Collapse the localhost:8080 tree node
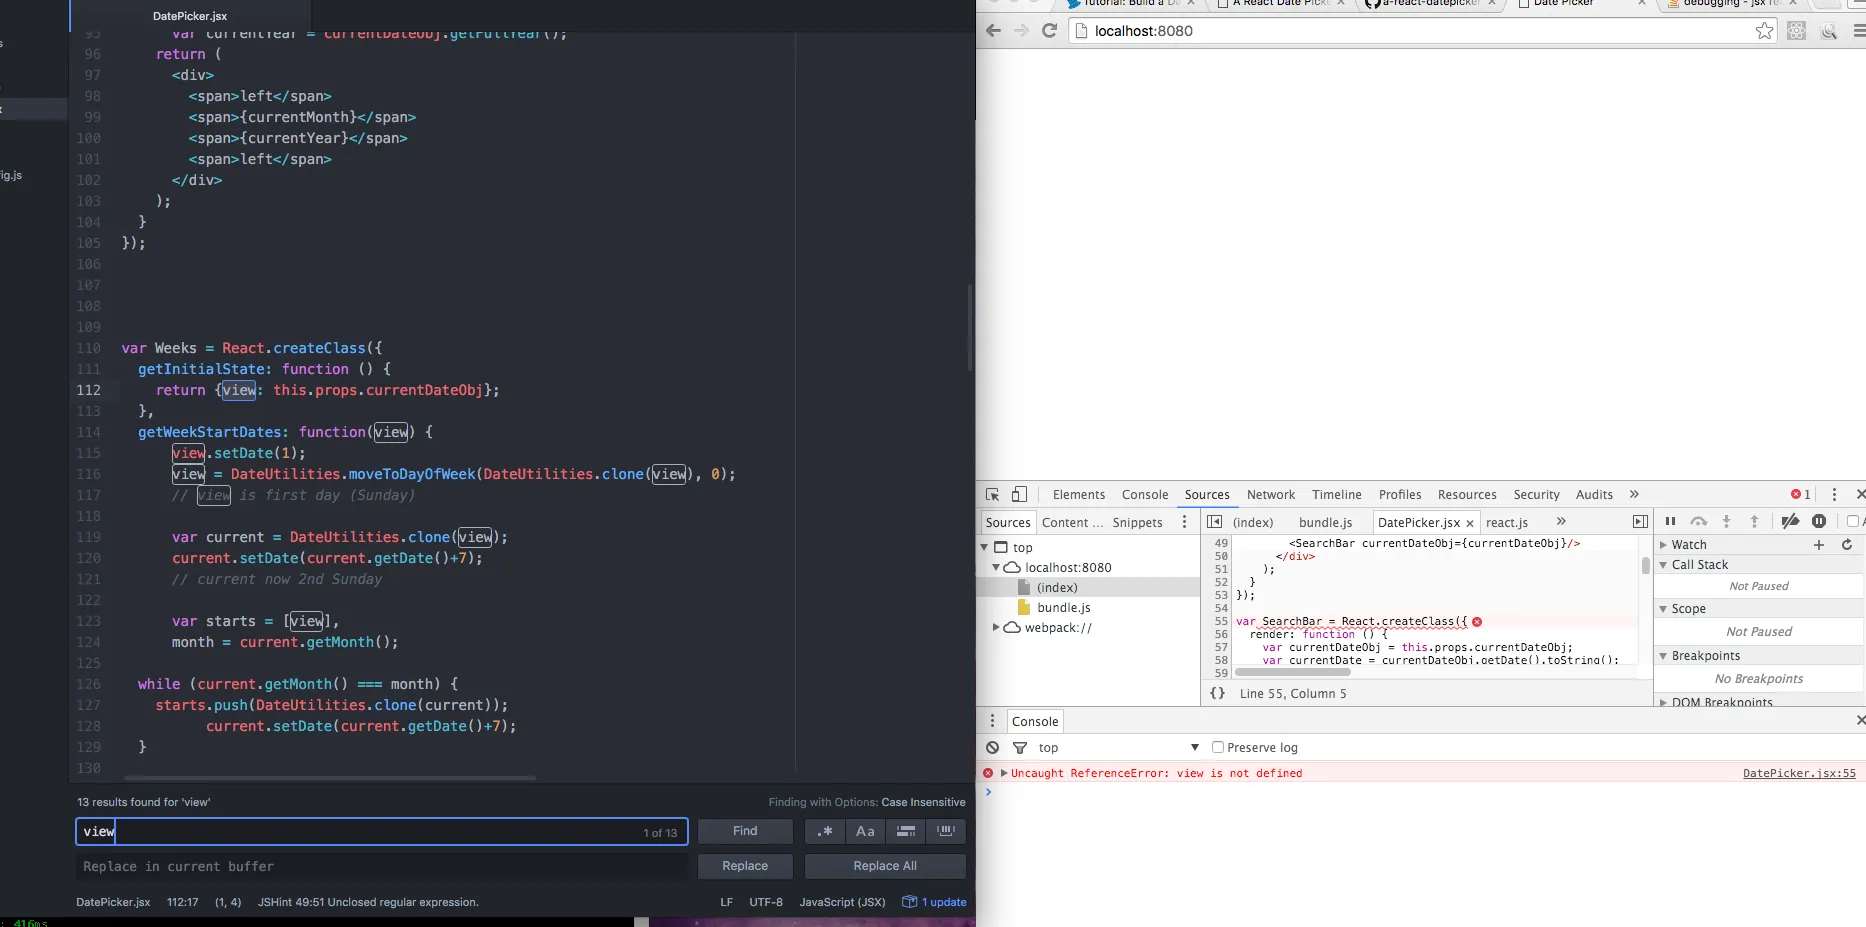The image size is (1866, 927). click(996, 567)
